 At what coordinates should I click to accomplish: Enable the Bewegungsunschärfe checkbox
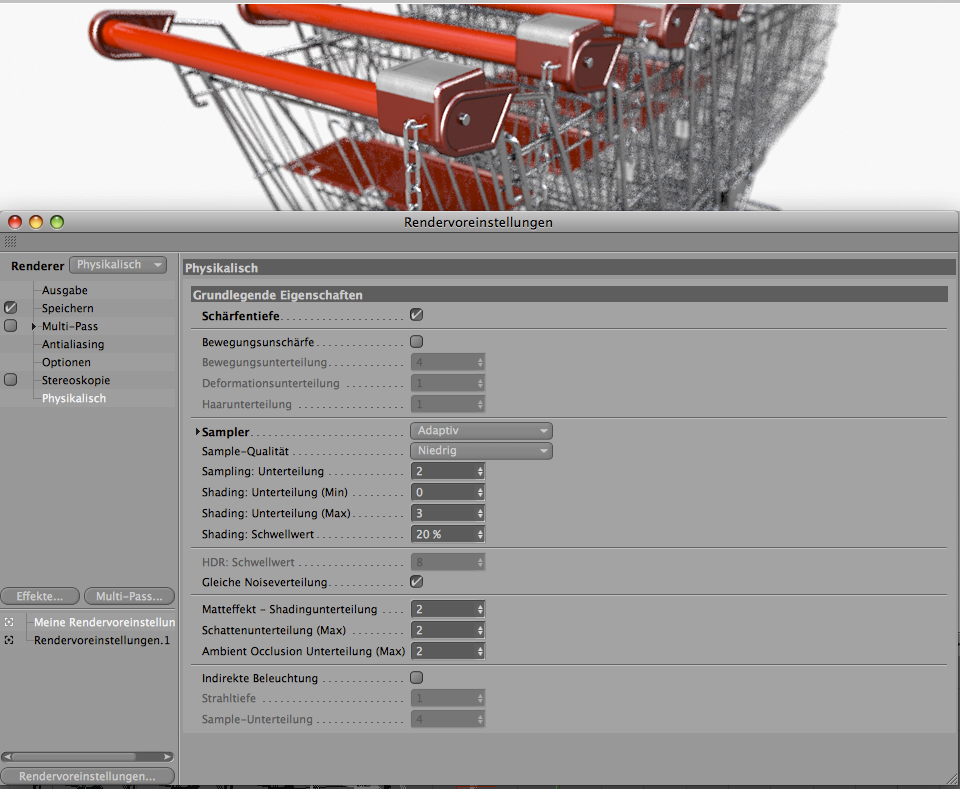click(x=416, y=342)
